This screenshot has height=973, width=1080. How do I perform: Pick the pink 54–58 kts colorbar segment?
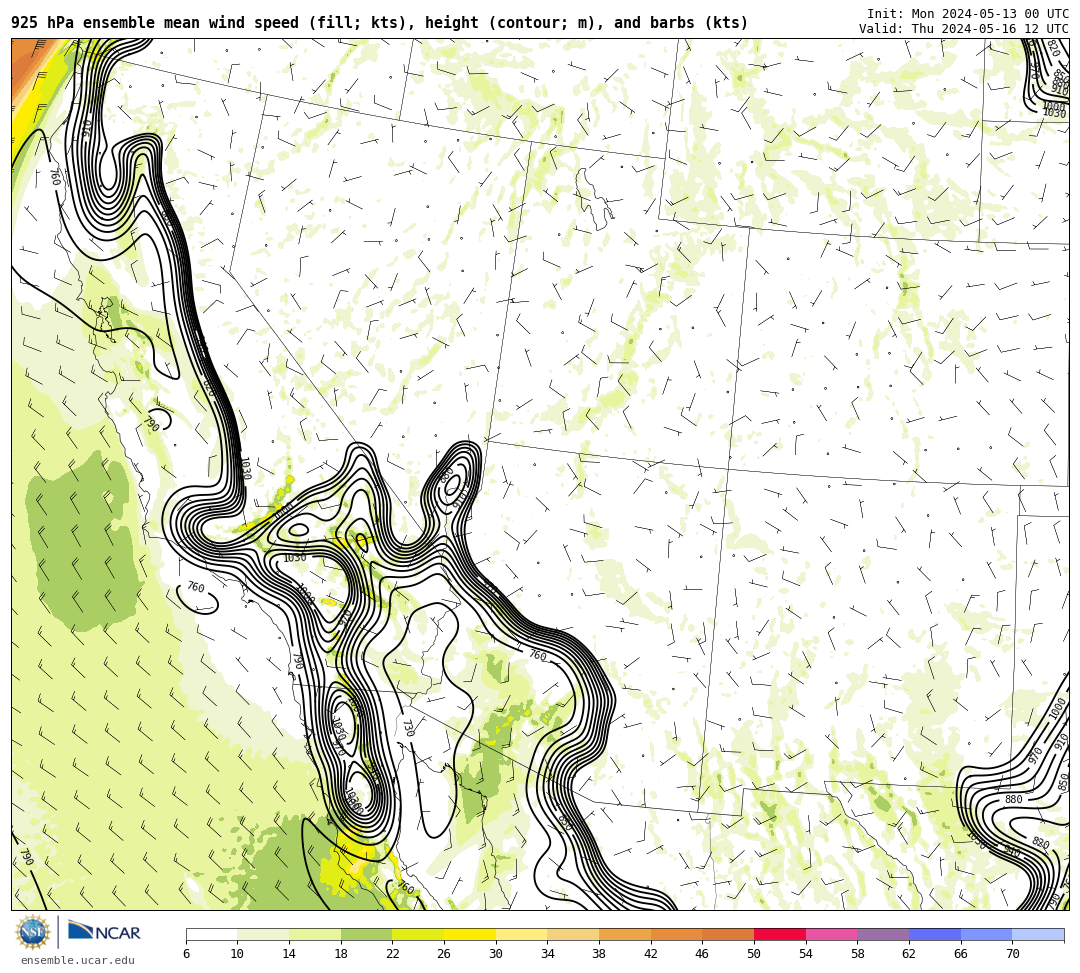pos(831,934)
